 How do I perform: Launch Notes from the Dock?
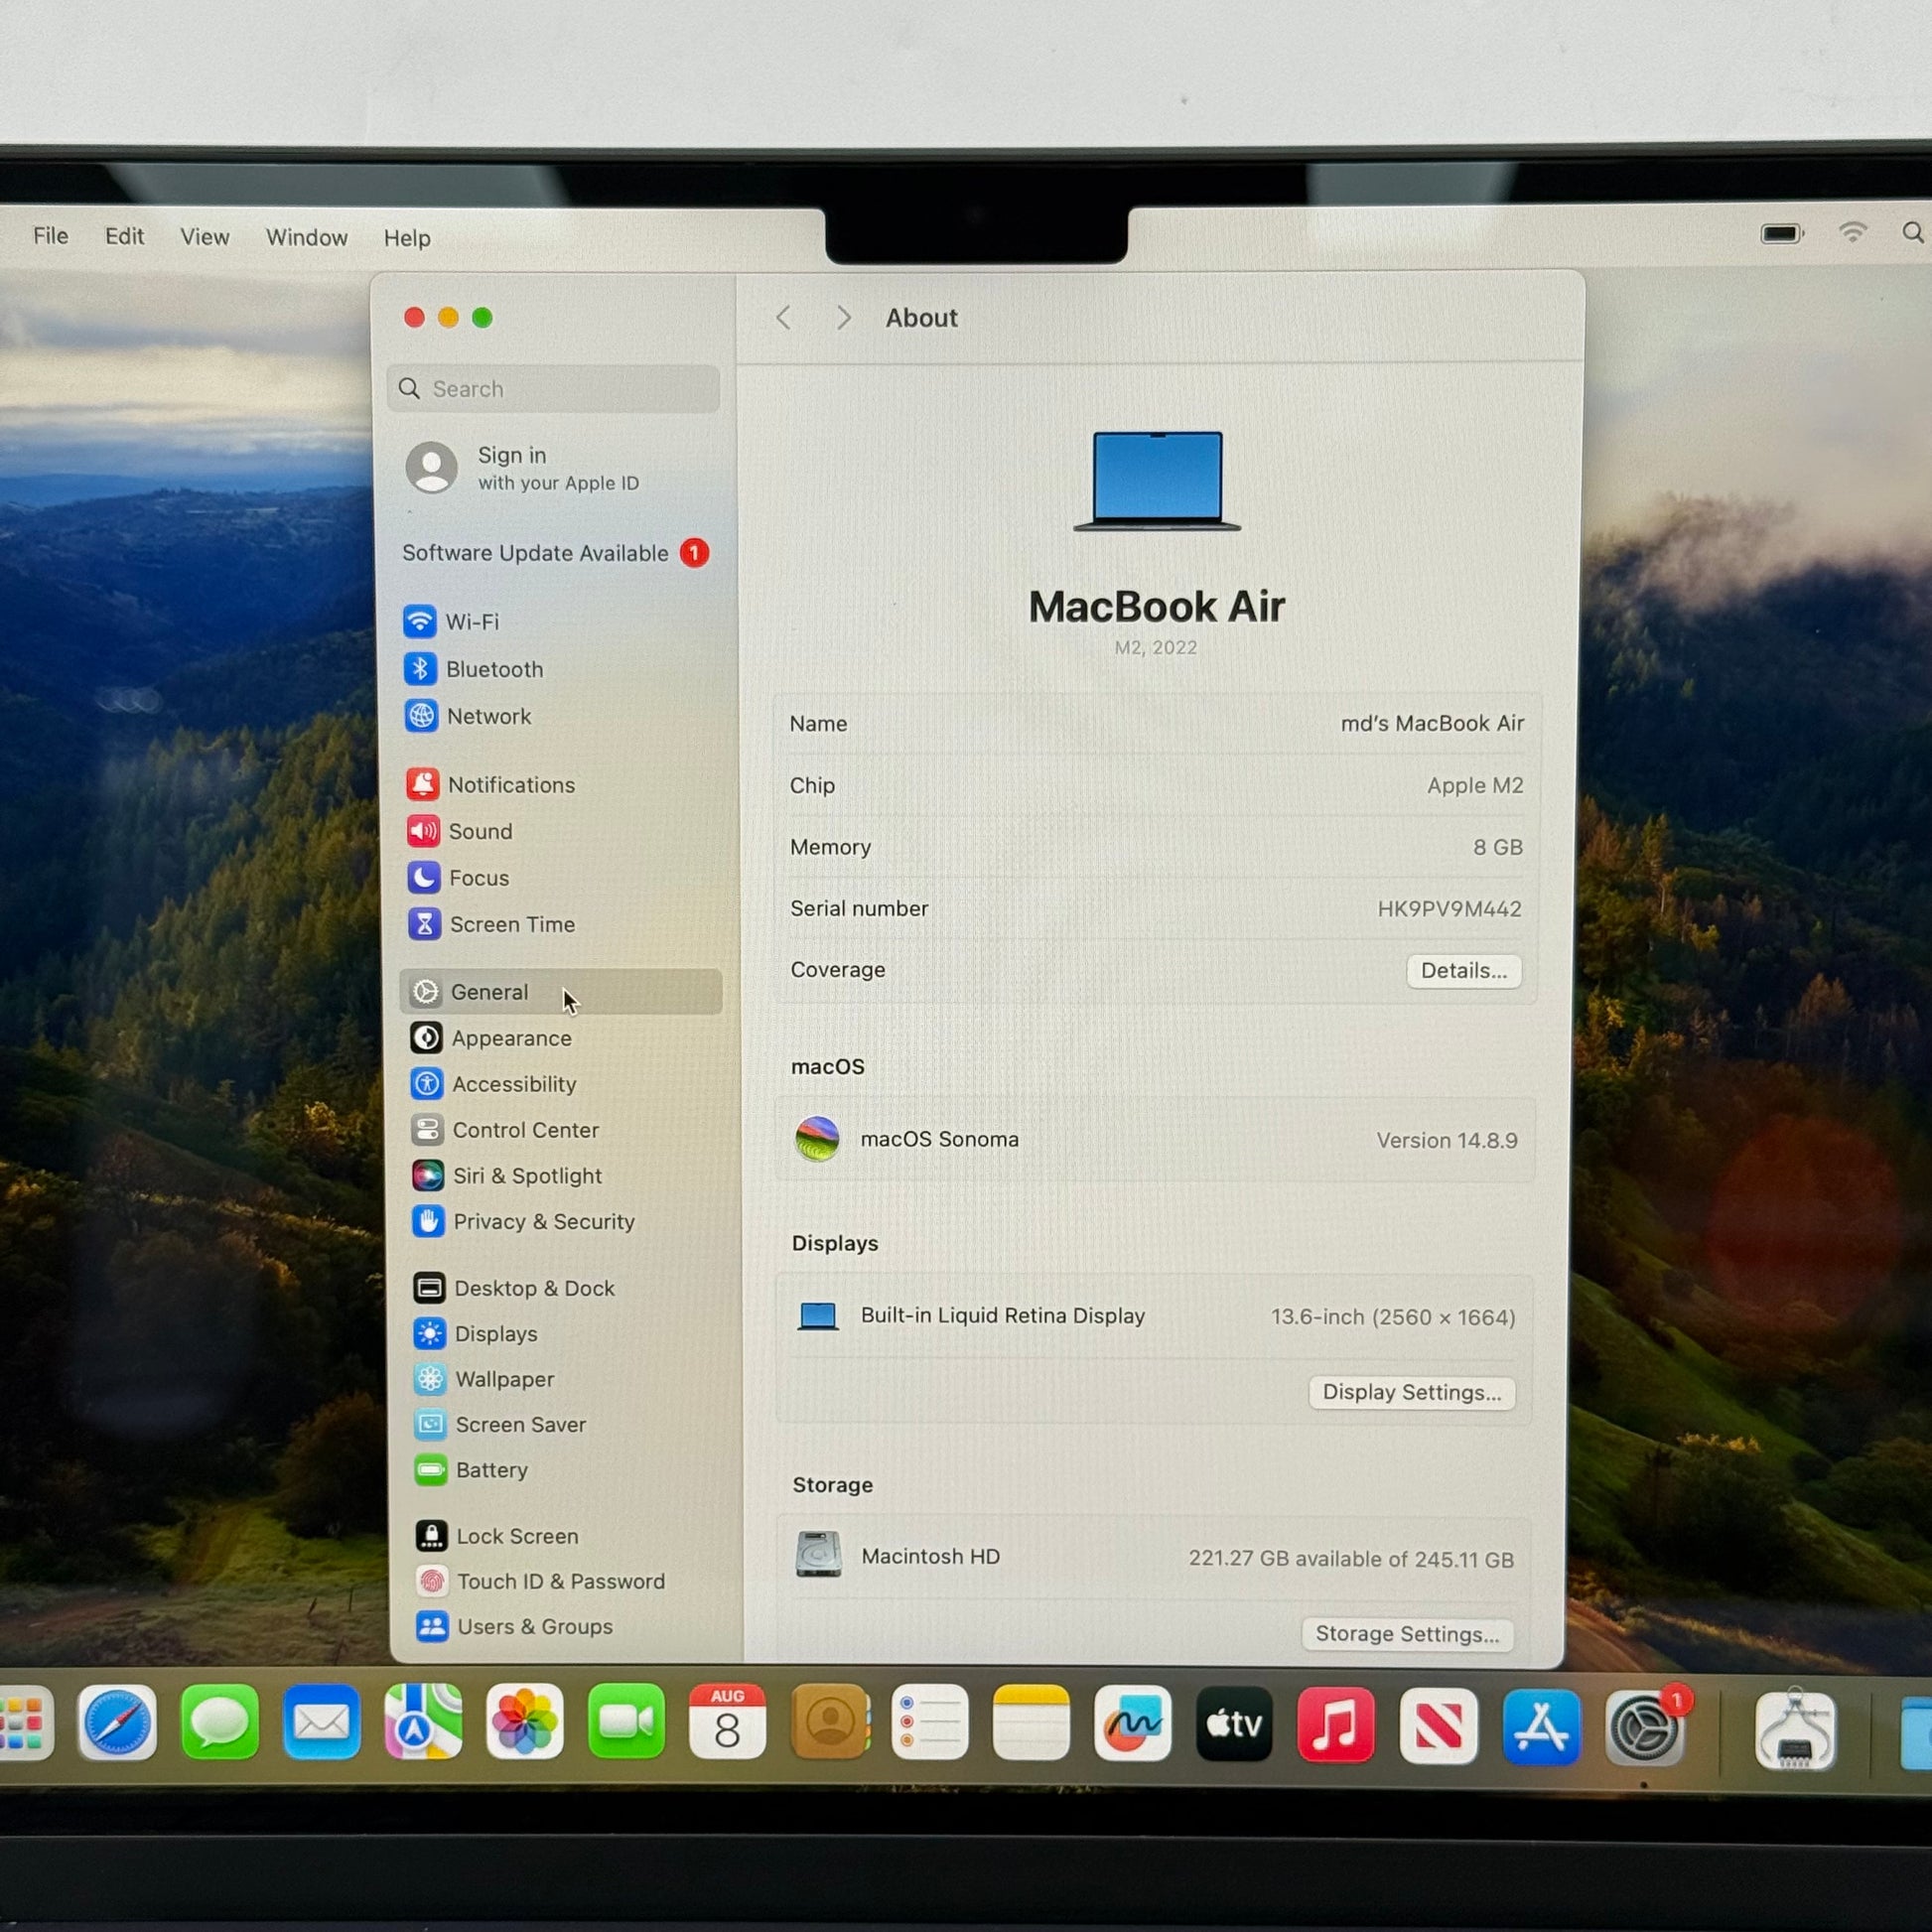tap(1031, 1722)
